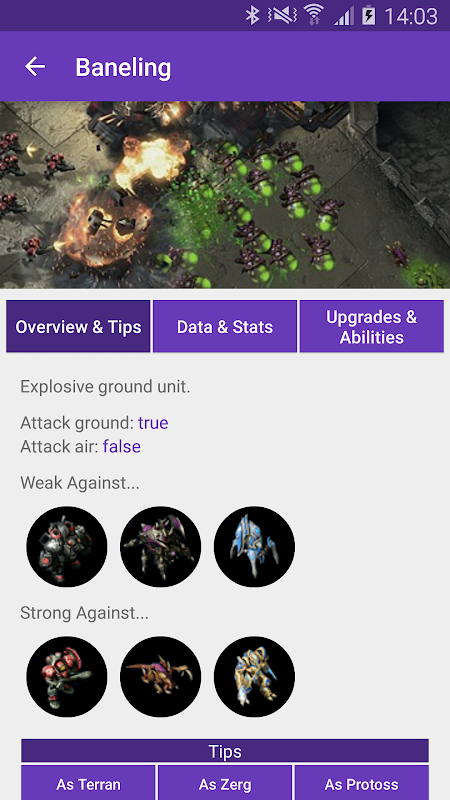Image resolution: width=450 pixels, height=800 pixels.
Task: Open the Data & Stats tab
Action: tap(225, 327)
